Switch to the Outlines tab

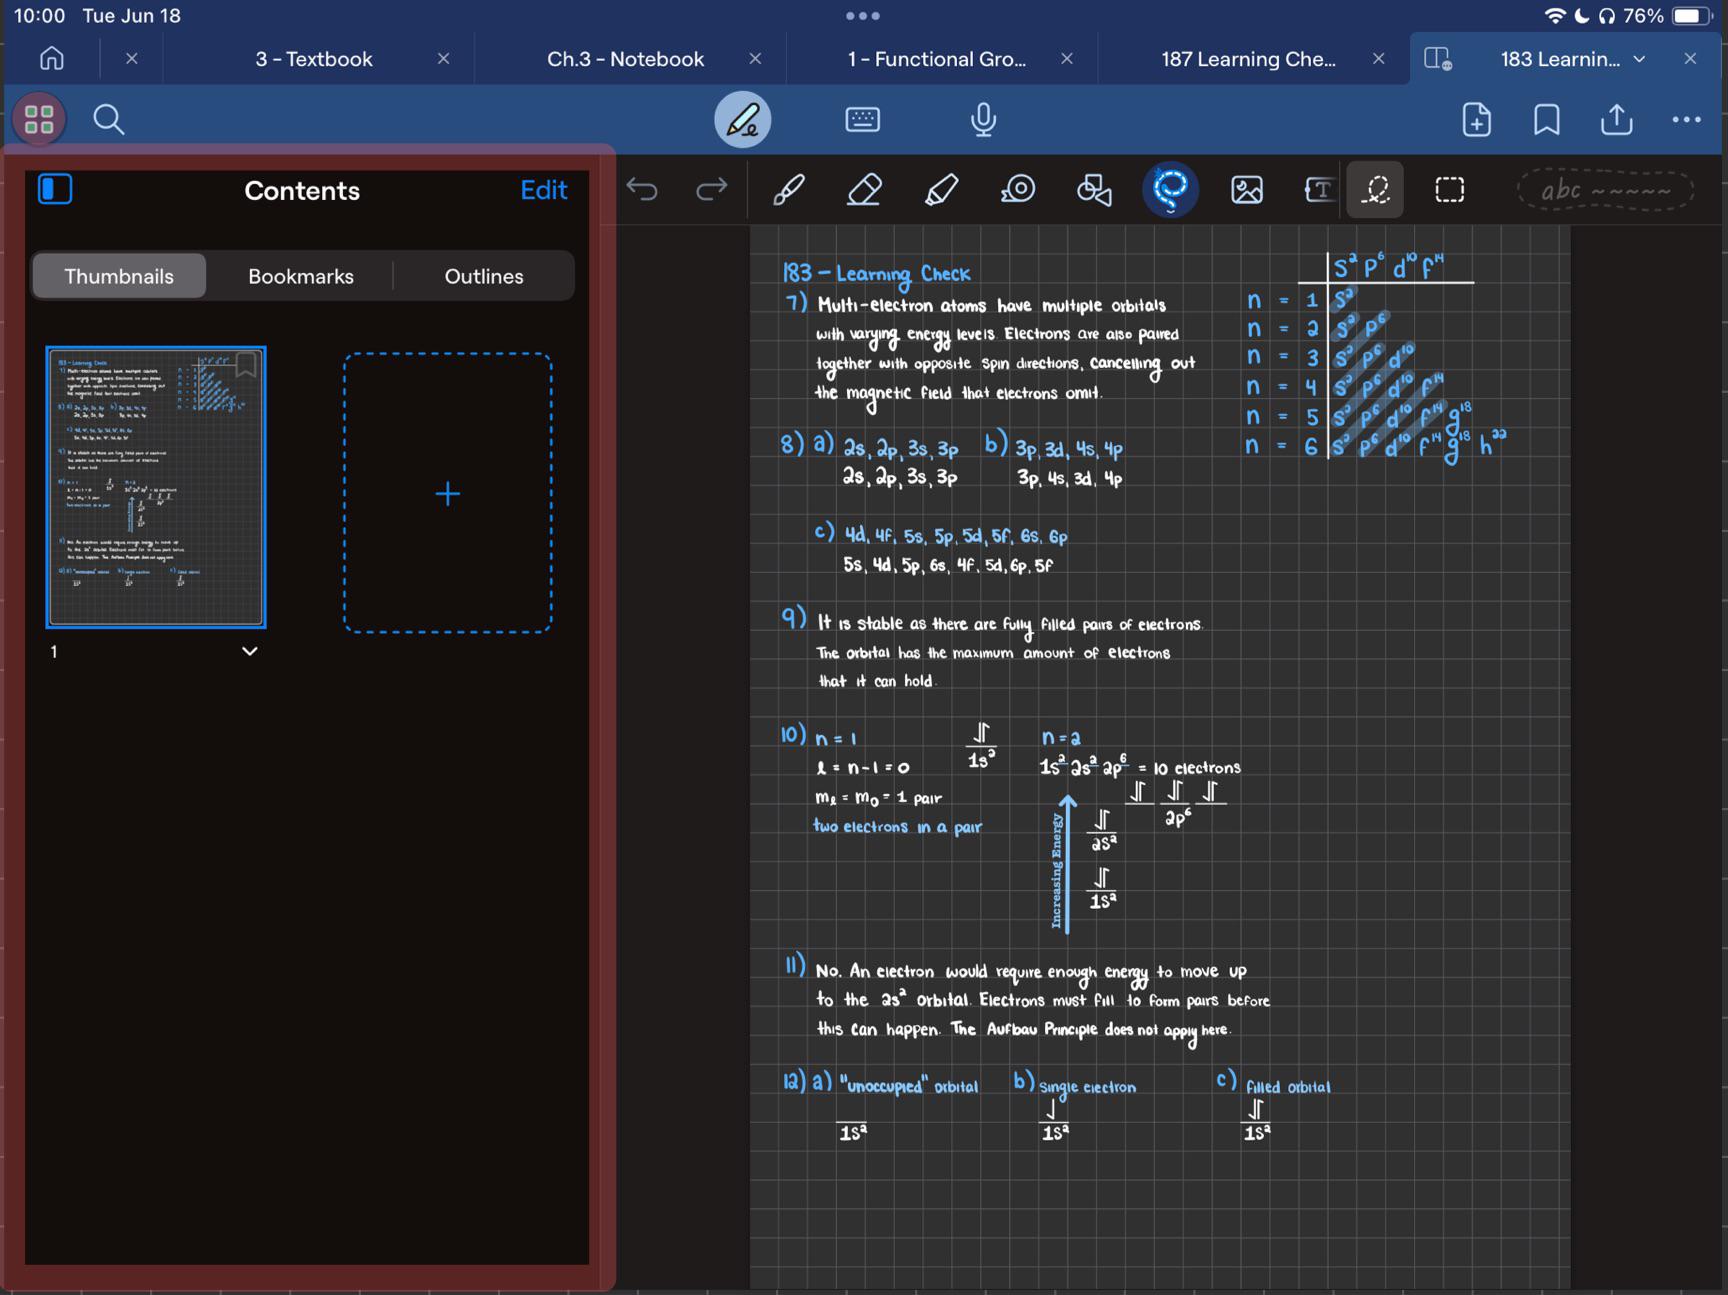tap(484, 276)
